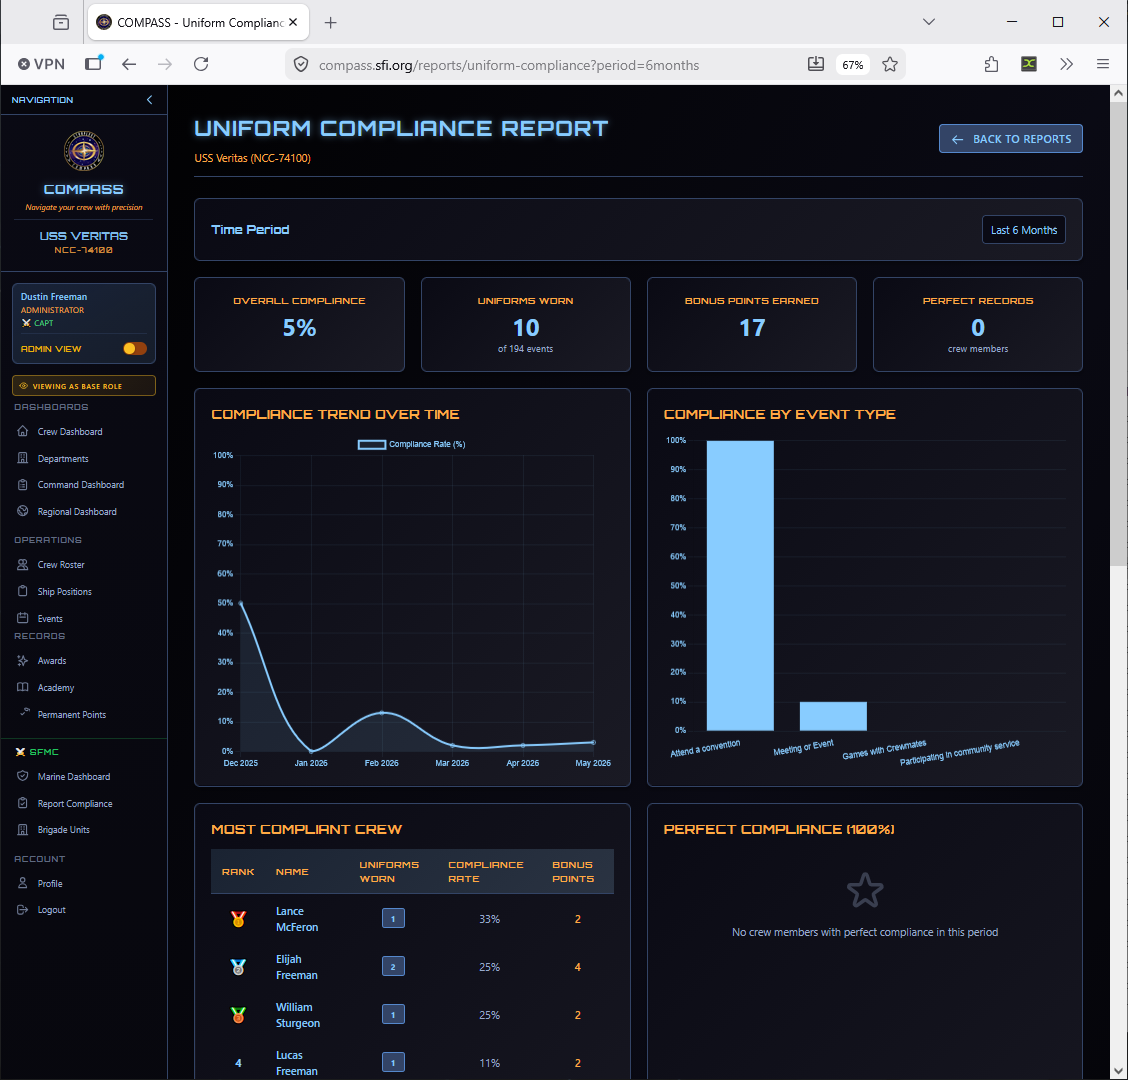This screenshot has width=1128, height=1080.
Task: Toggle the Compliance Rate (%) legend swatch
Action: [x=372, y=445]
